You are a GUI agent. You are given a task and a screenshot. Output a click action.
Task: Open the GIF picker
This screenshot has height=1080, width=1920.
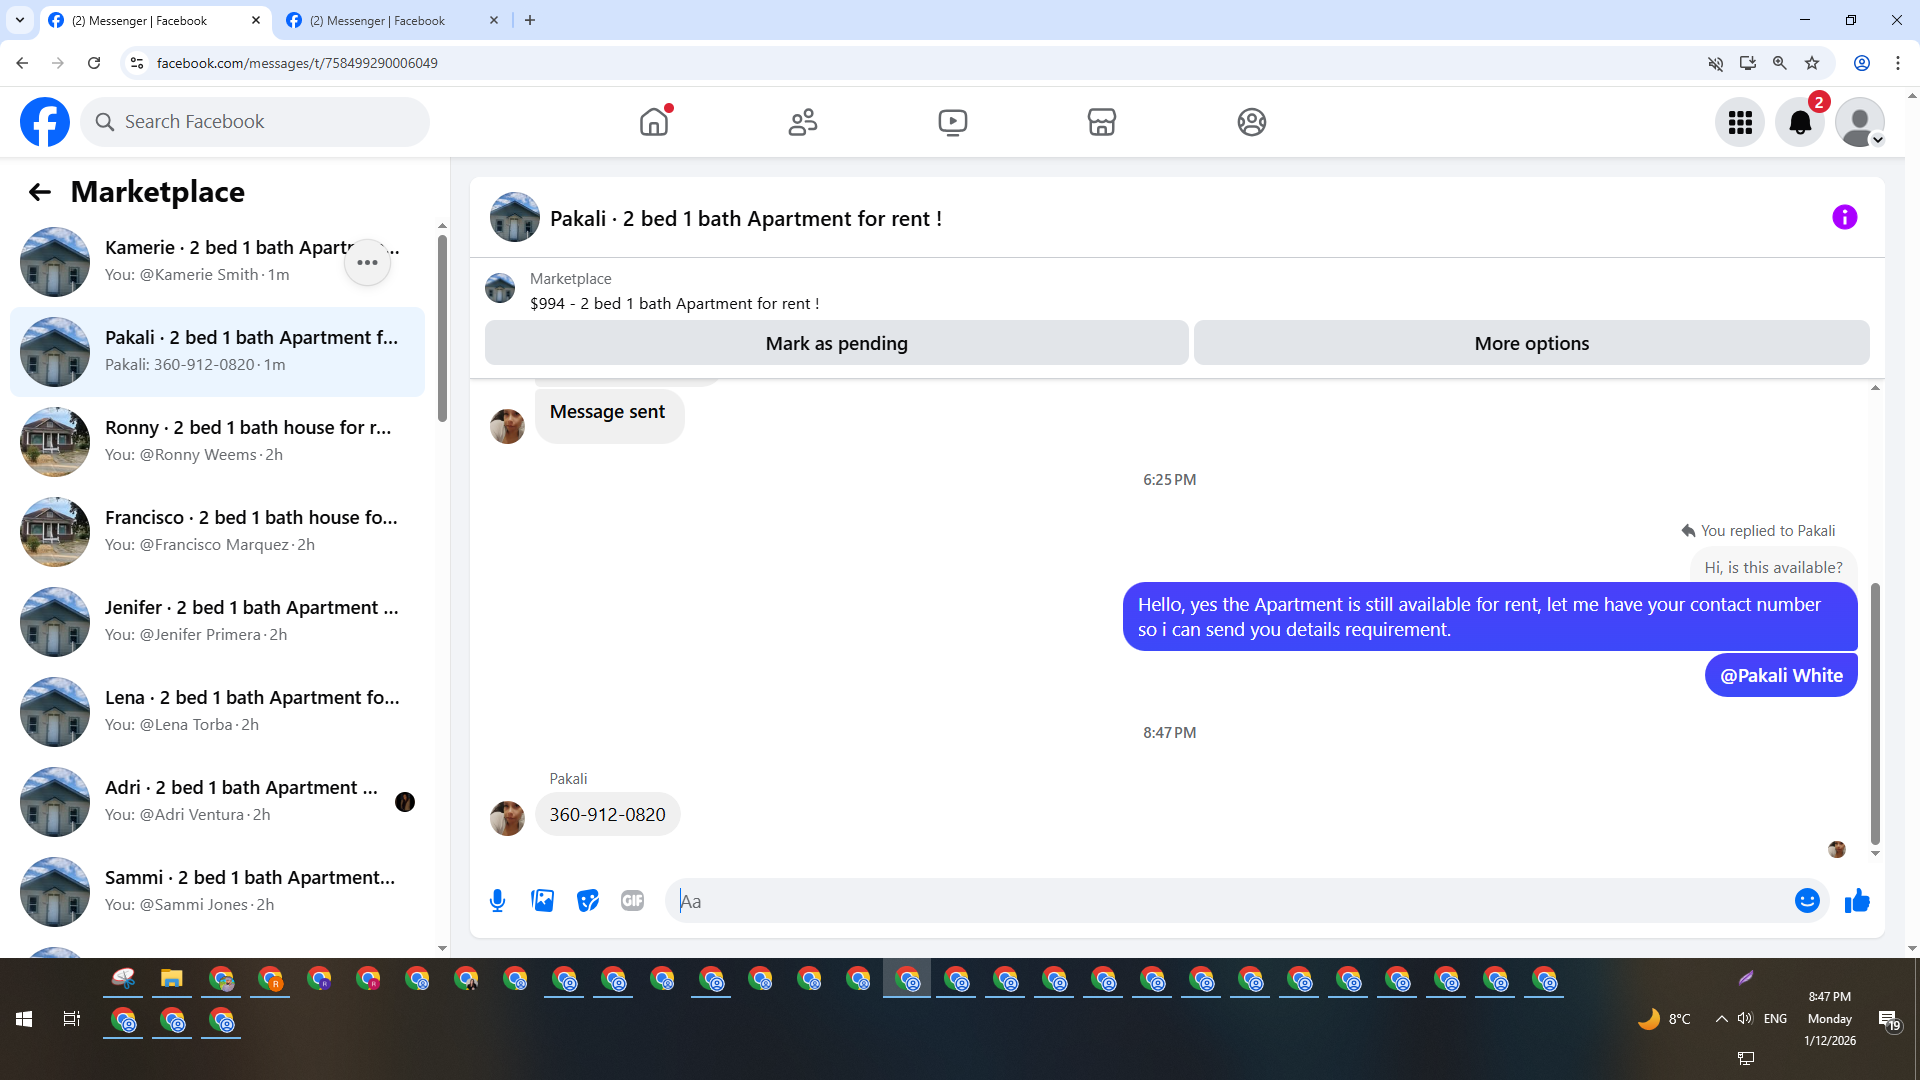632,901
